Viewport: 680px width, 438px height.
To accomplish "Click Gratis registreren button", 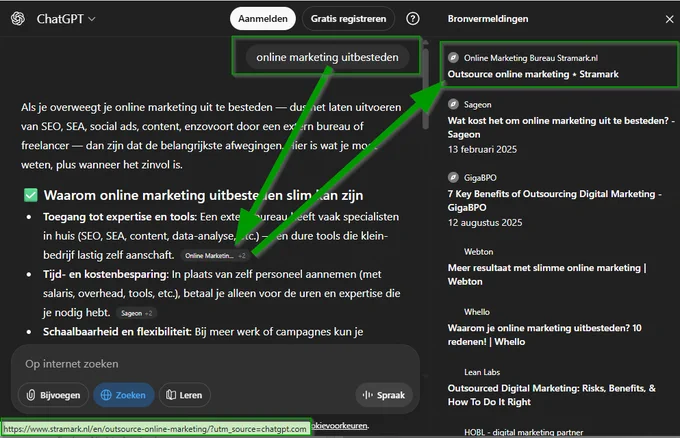I will 348,19.
